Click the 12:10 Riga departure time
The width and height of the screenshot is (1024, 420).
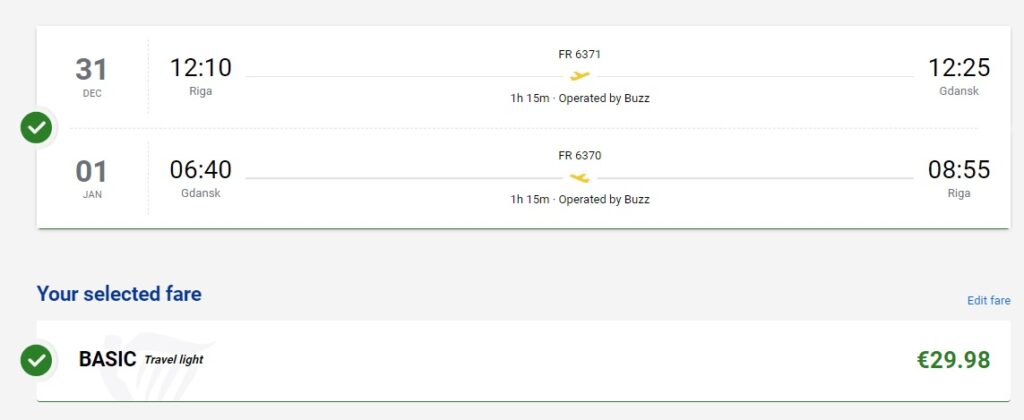200,67
